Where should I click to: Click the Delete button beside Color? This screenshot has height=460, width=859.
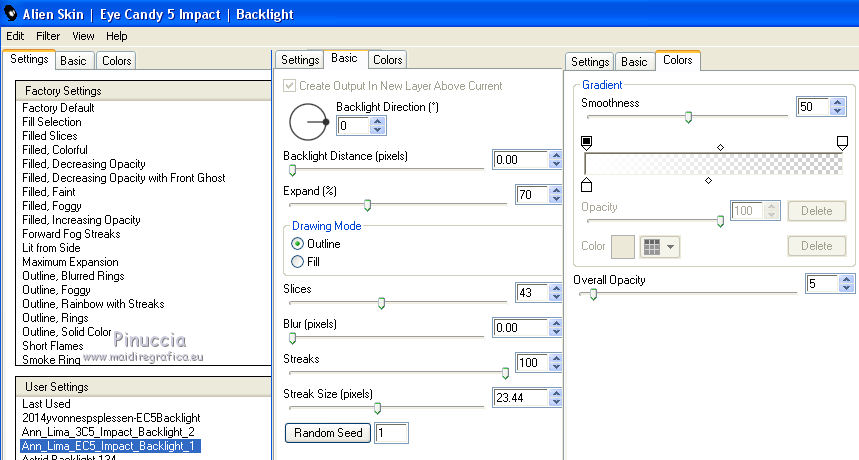coord(816,246)
